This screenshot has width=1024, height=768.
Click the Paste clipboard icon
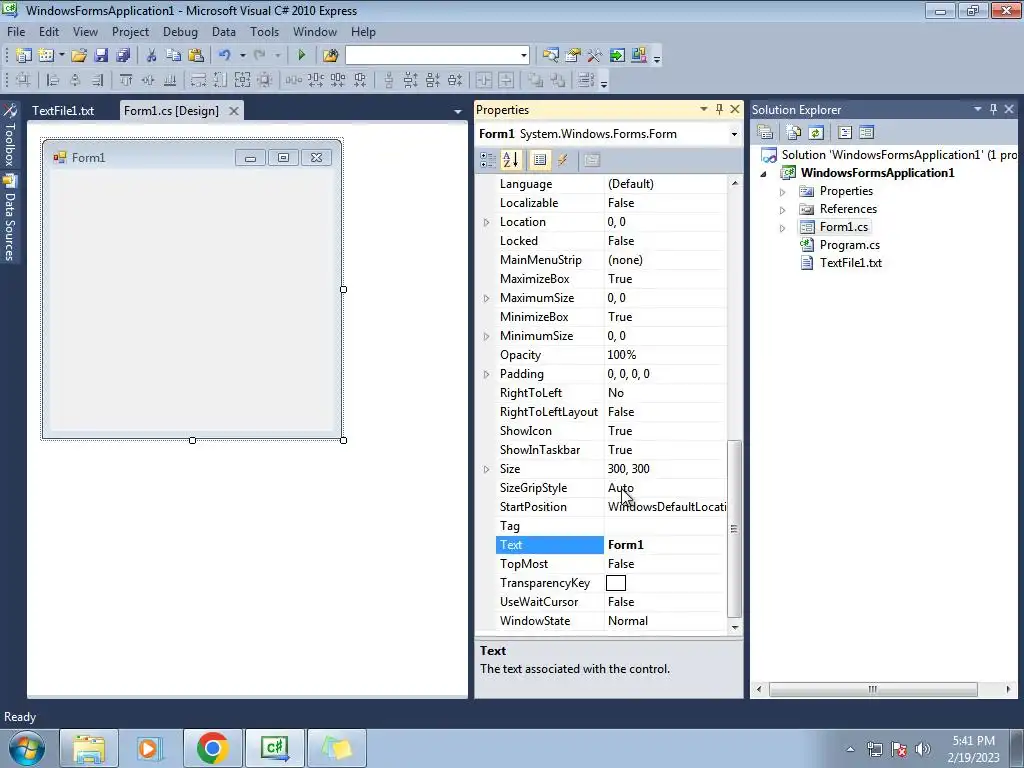(195, 56)
